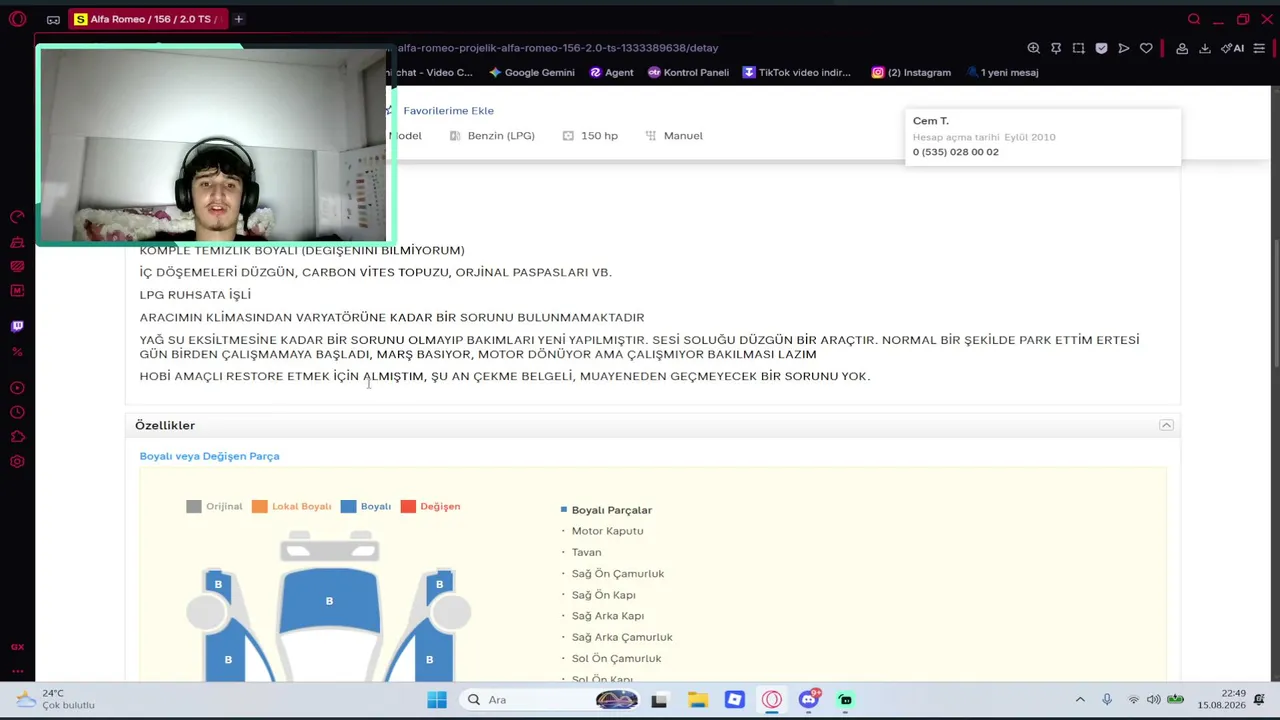This screenshot has width=1280, height=720.
Task: Click the Tavan list entry
Action: 586,552
